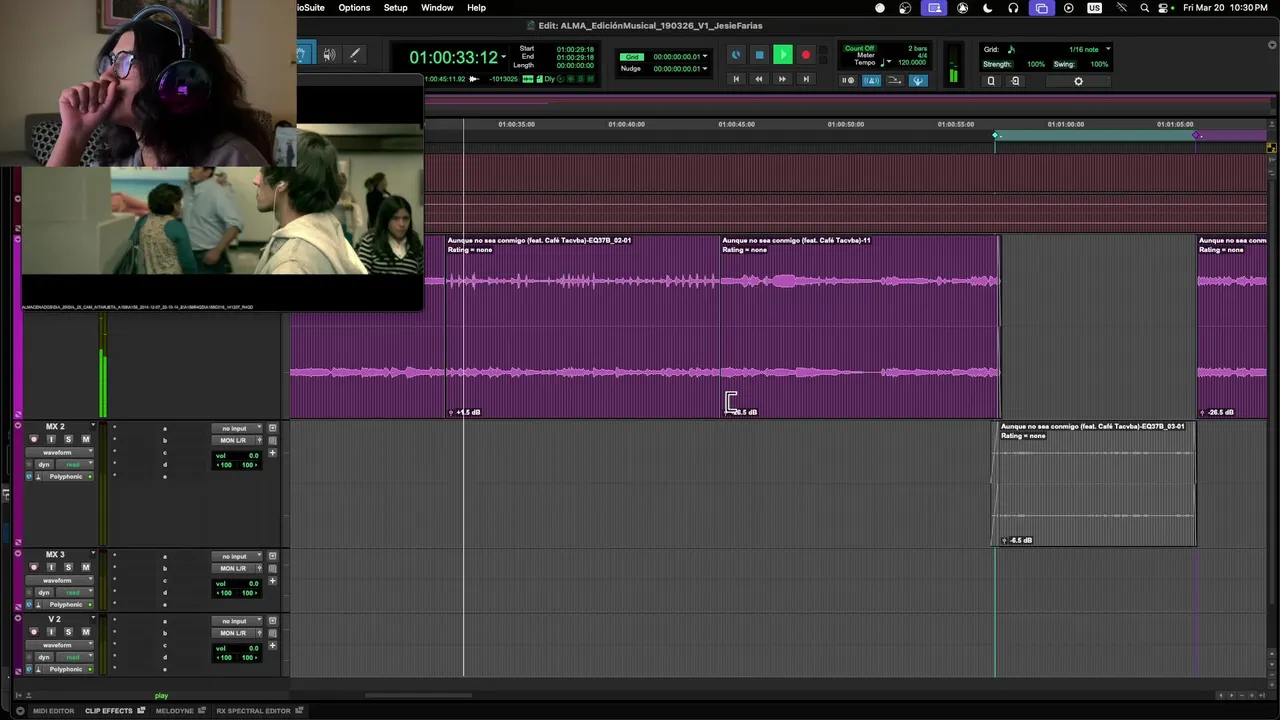Click the quantize settings gear icon
This screenshot has width=1280, height=720.
click(1078, 81)
